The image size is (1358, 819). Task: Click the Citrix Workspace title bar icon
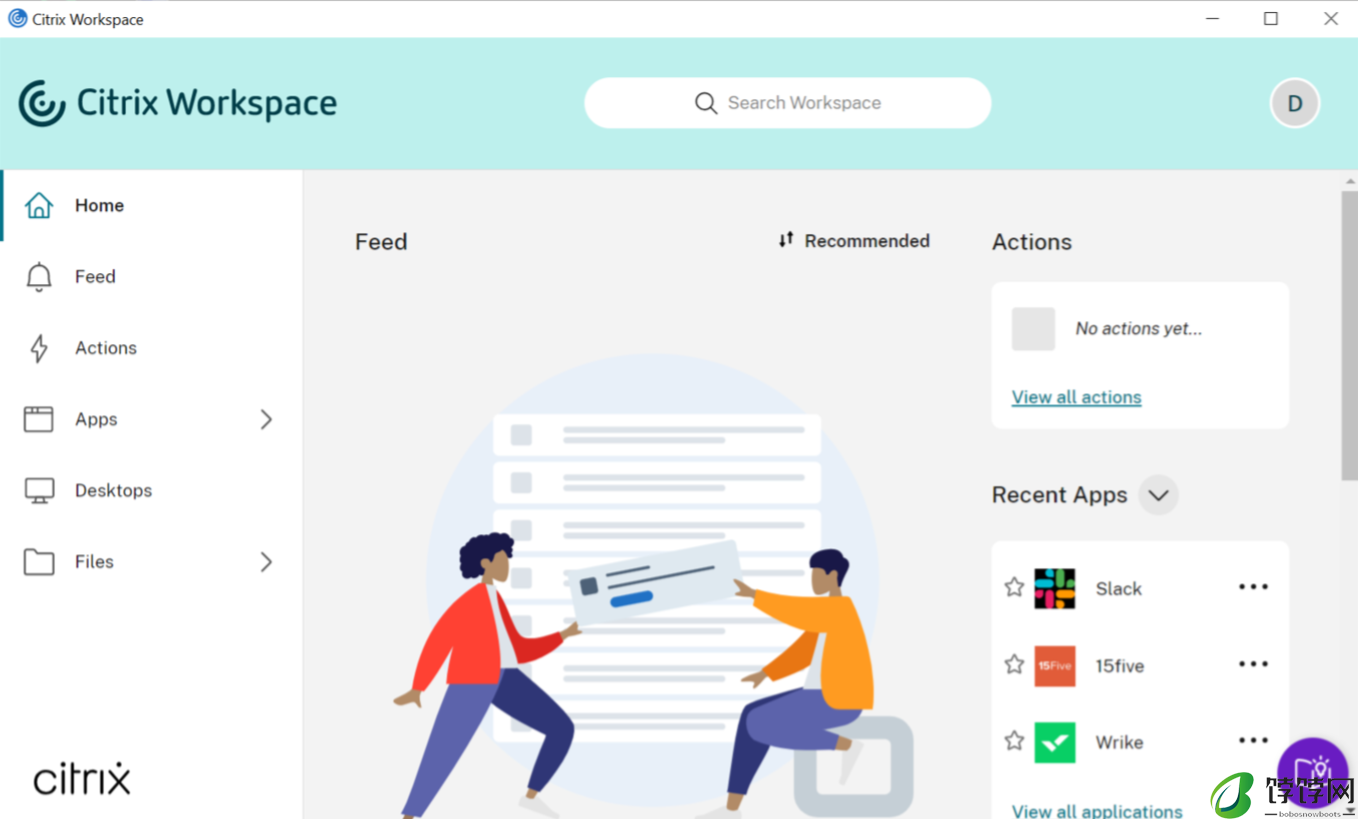point(17,19)
